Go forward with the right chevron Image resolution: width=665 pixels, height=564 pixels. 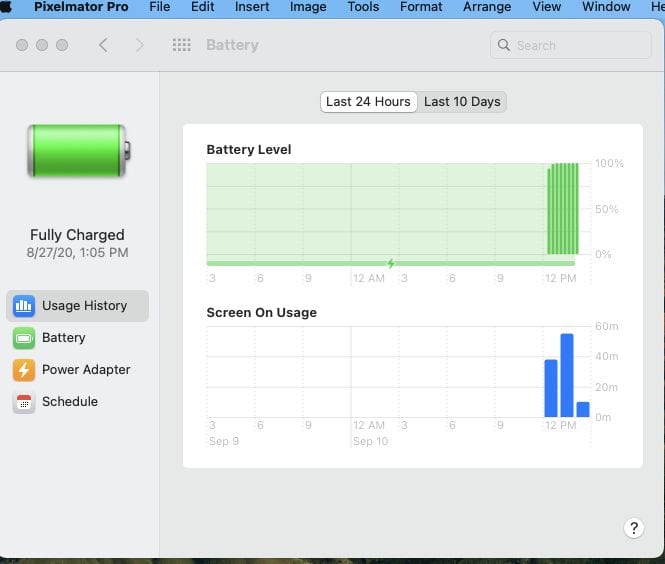[139, 45]
